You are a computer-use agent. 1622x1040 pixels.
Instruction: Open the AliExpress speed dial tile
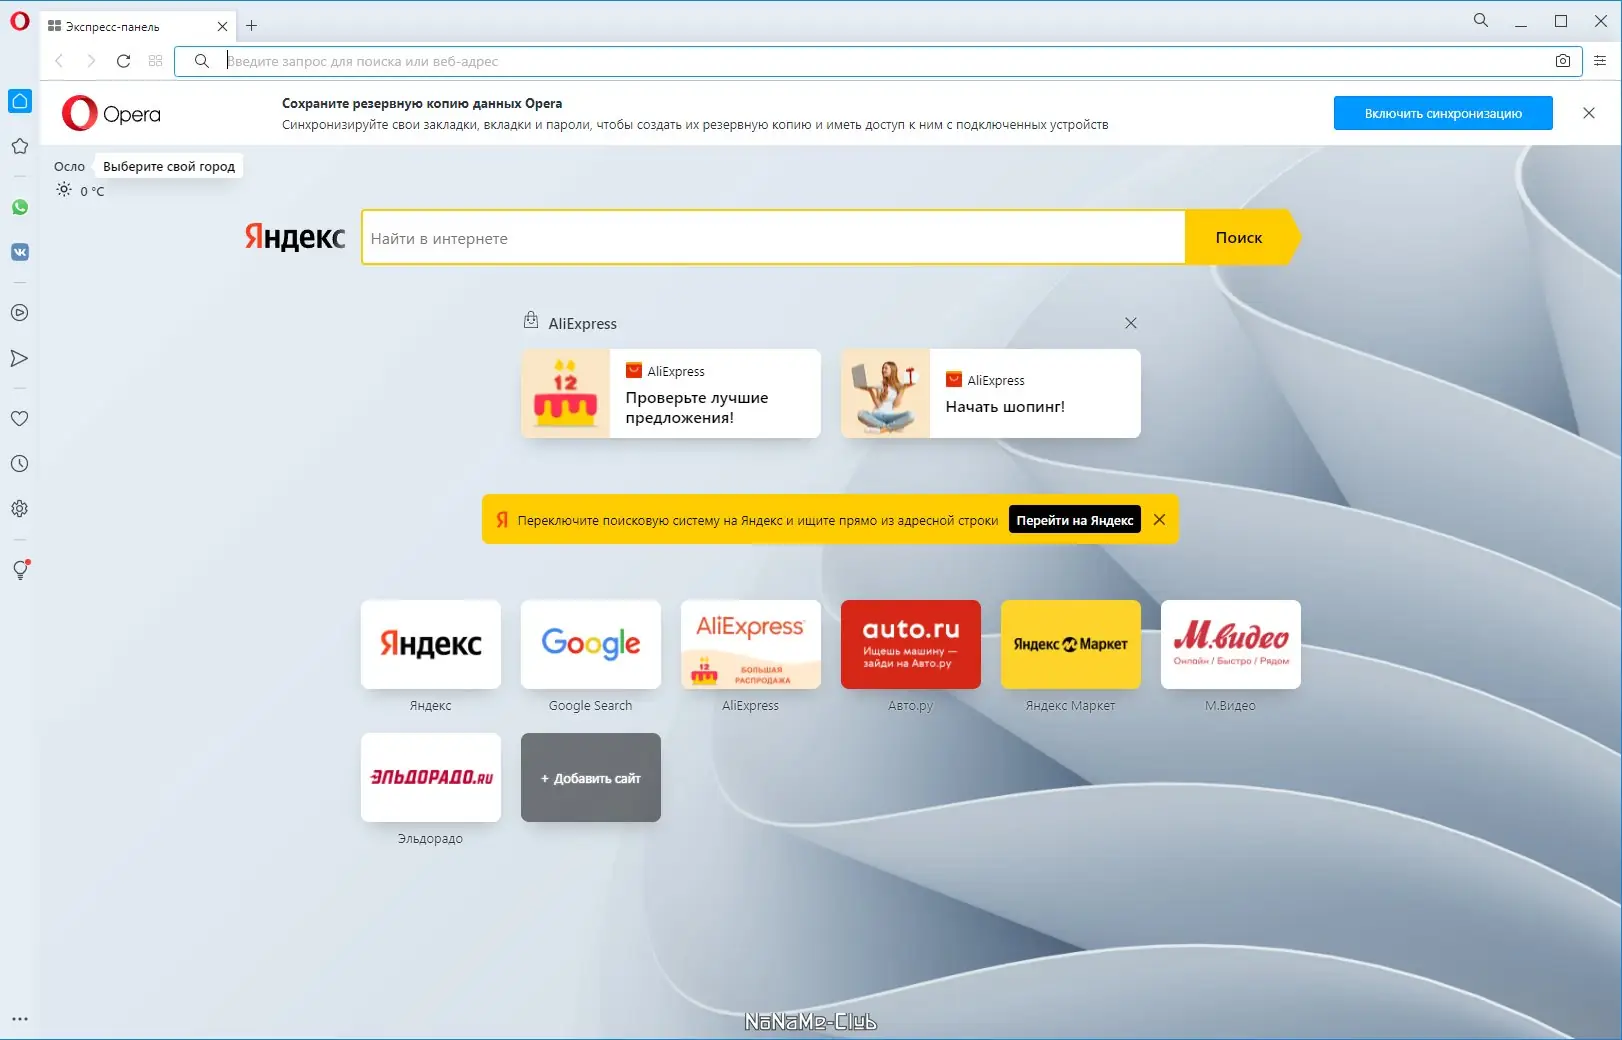click(751, 644)
